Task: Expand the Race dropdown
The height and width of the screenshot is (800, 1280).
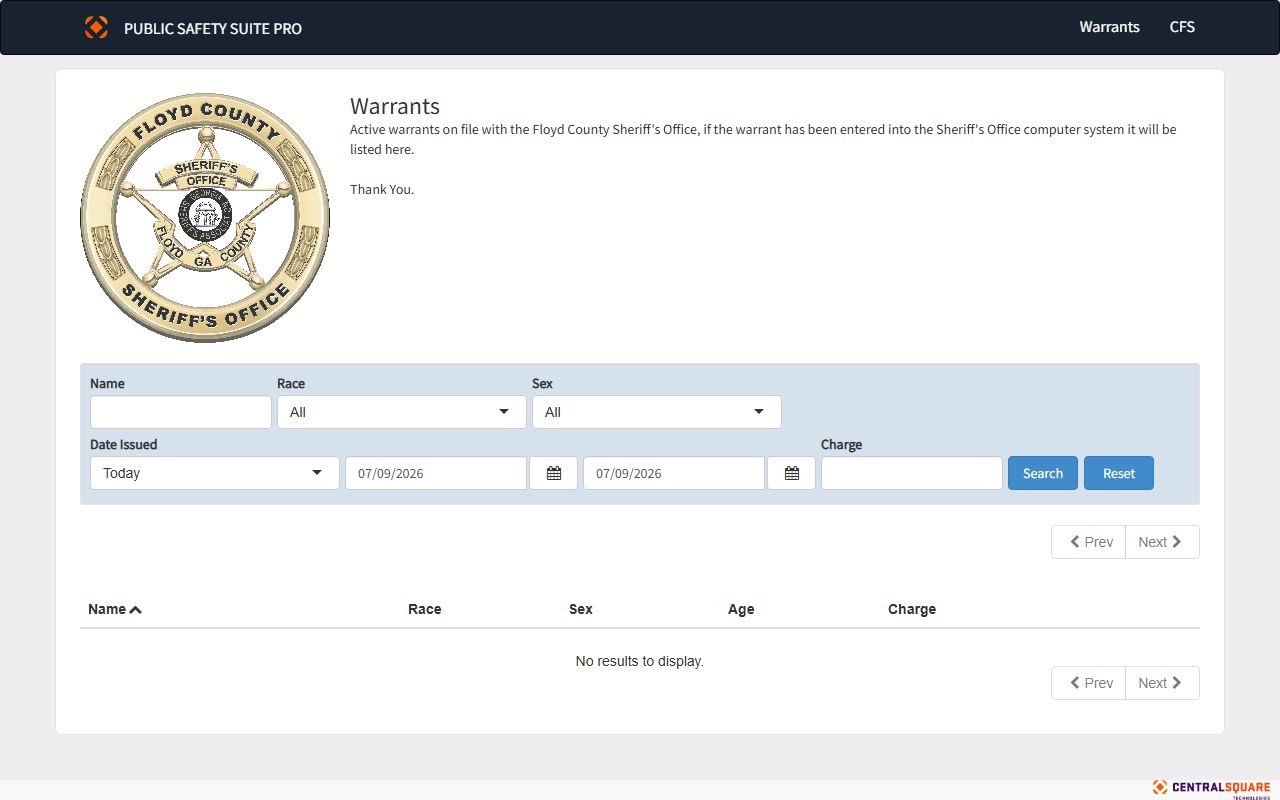Action: (x=402, y=412)
